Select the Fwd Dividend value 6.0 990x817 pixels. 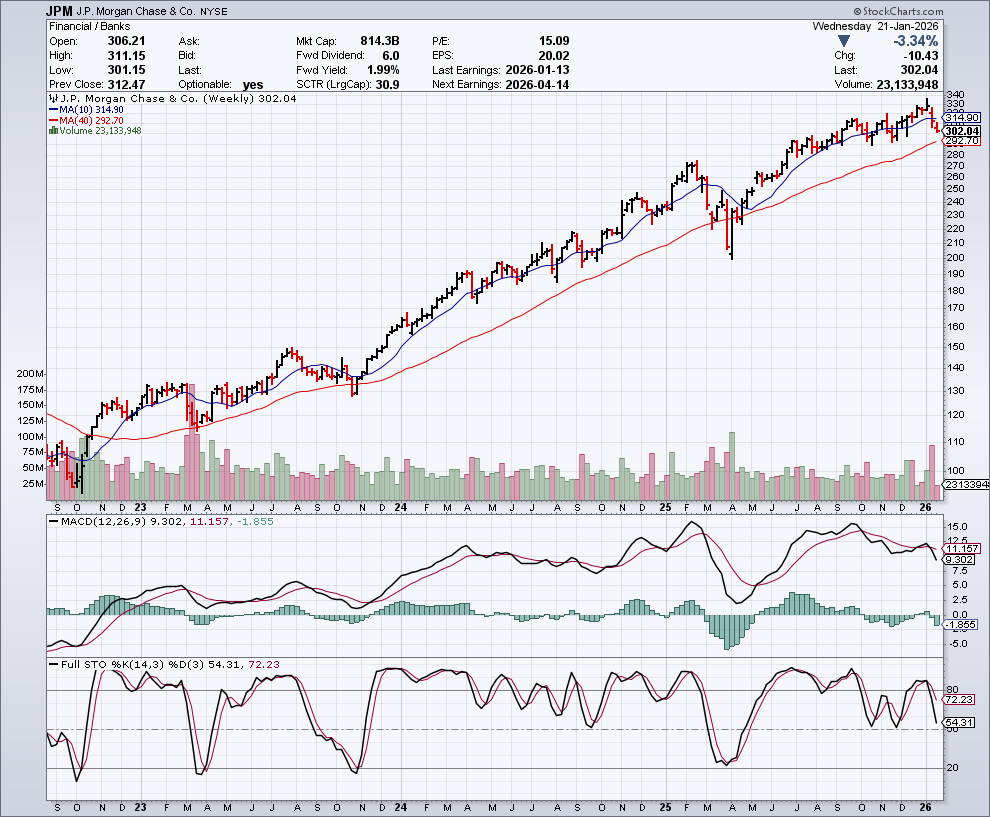[391, 56]
